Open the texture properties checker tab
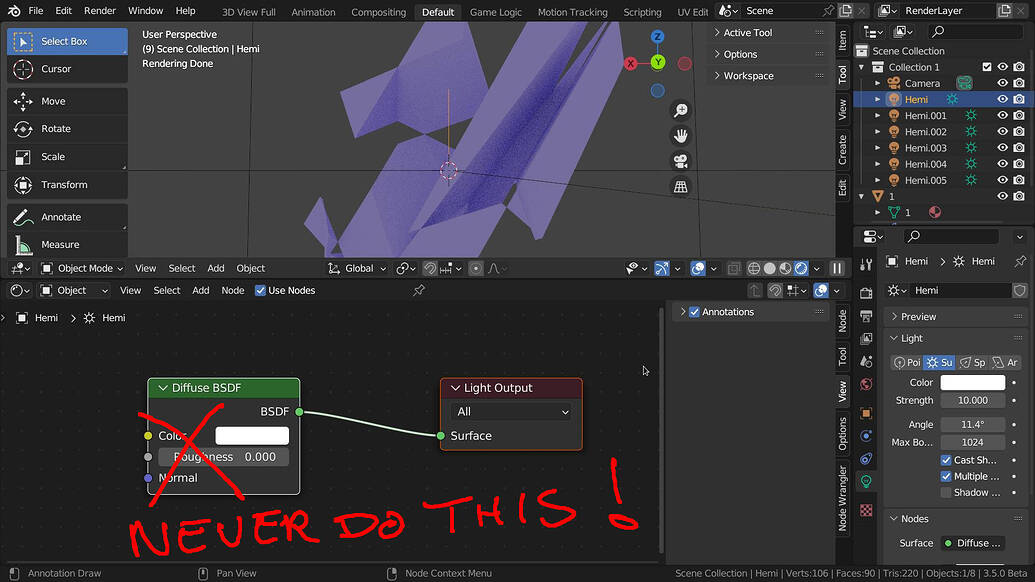The width and height of the screenshot is (1035, 582). pos(867,511)
